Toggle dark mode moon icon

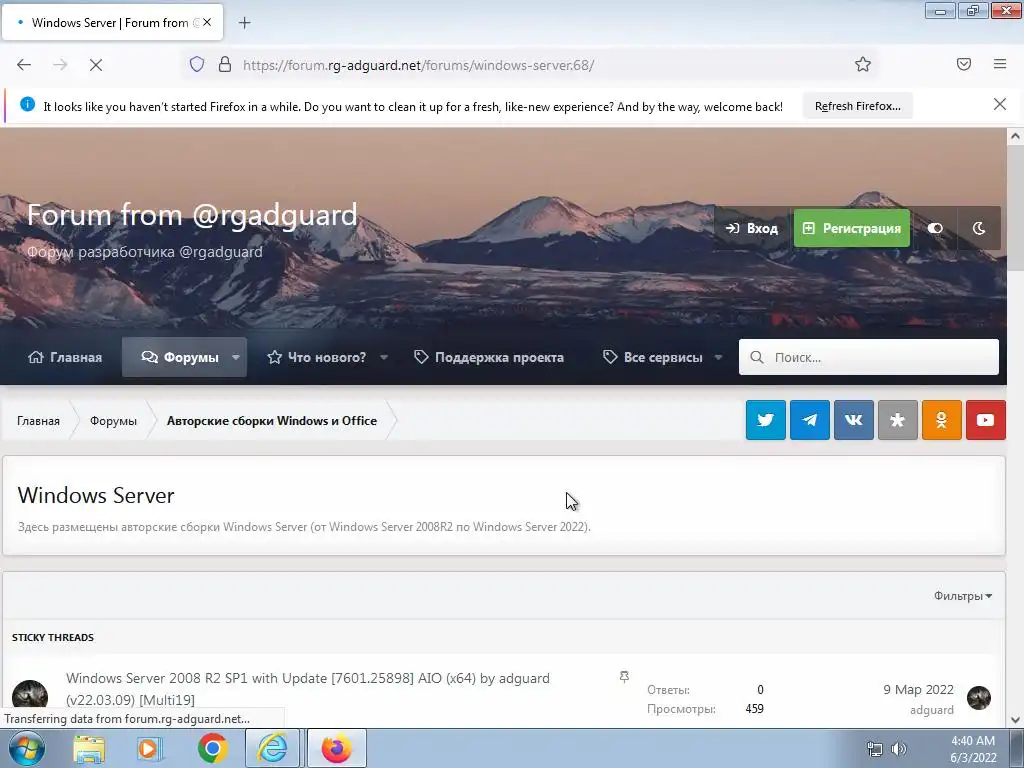978,228
